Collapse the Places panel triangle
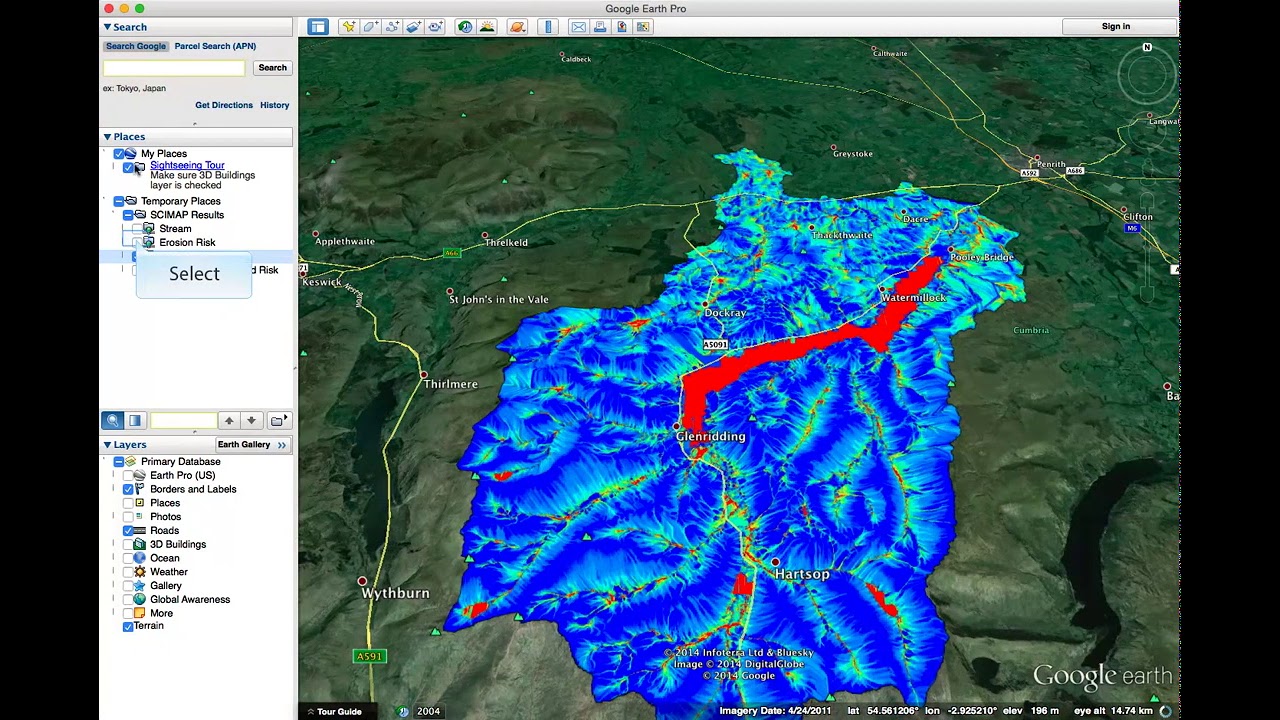The image size is (1280, 720). [107, 137]
